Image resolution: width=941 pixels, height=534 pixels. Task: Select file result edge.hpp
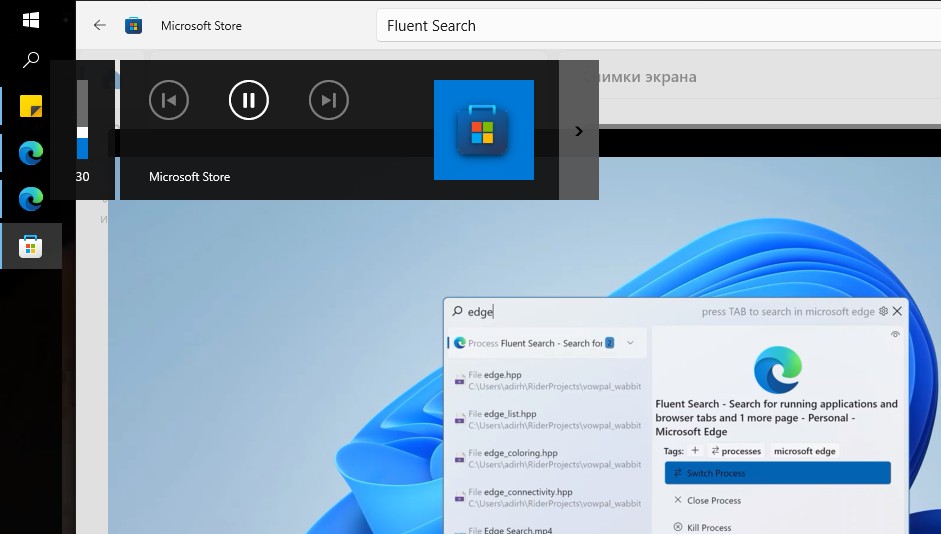point(547,380)
